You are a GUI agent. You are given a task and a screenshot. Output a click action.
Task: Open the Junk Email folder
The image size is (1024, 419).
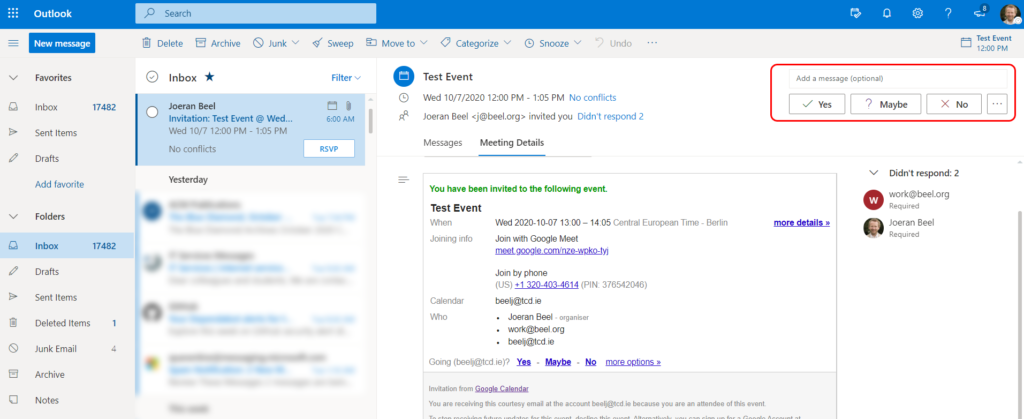click(67, 349)
